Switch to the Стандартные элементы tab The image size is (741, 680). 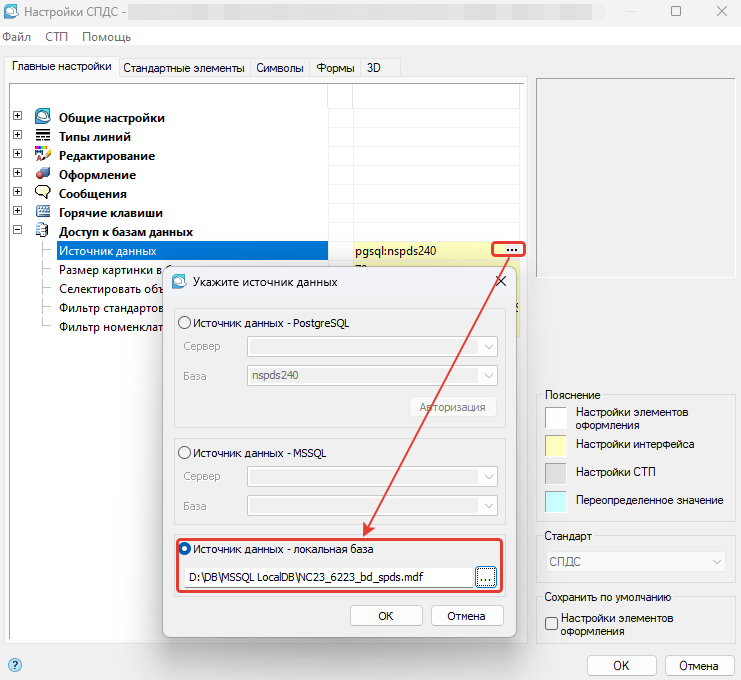(183, 68)
